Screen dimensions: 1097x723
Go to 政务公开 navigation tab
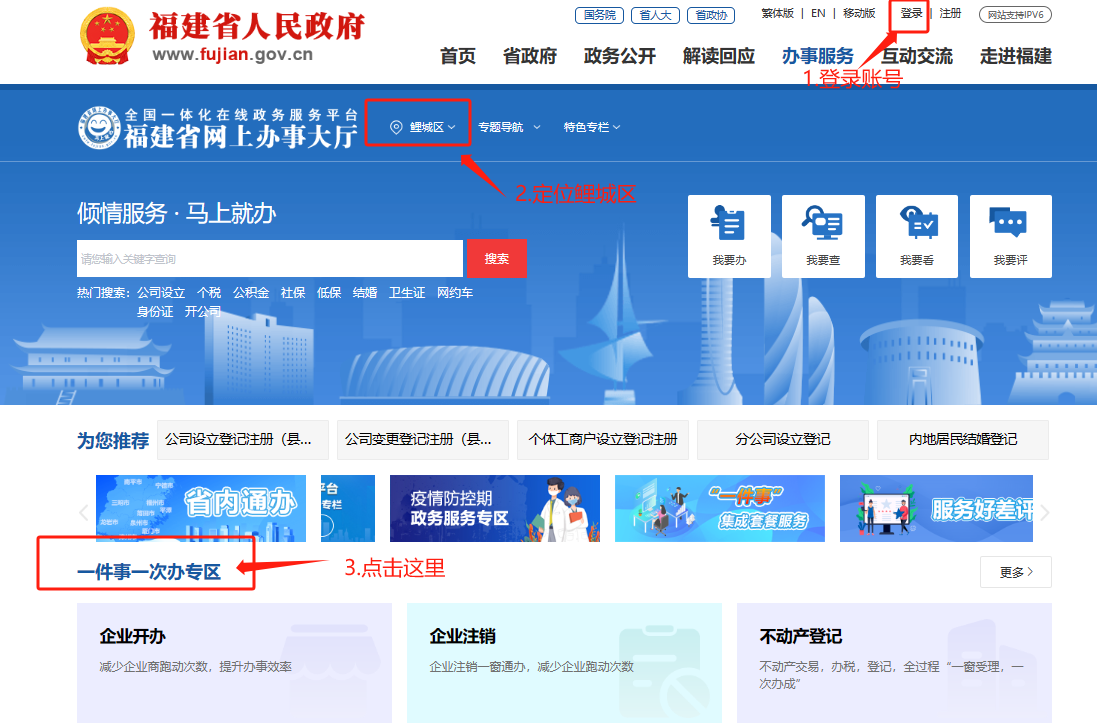pyautogui.click(x=619, y=56)
